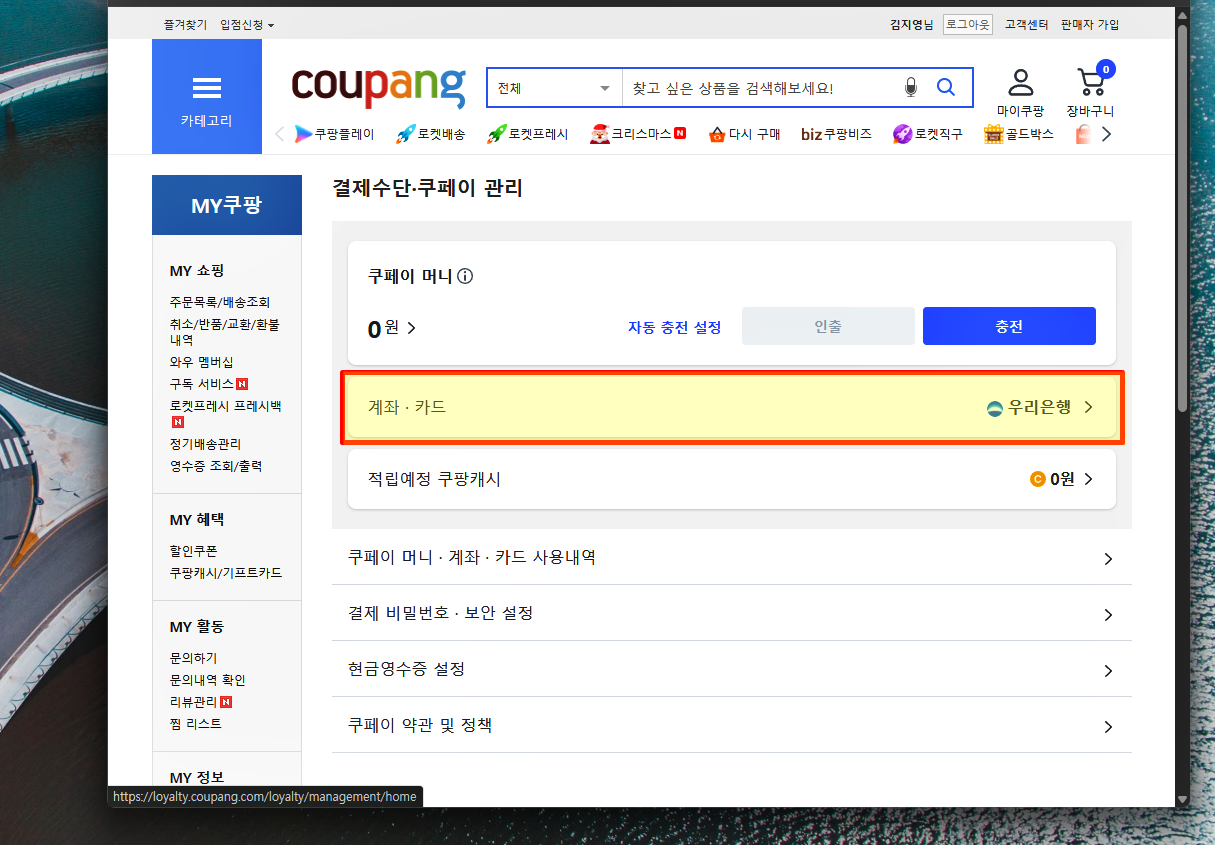Image resolution: width=1215 pixels, height=845 pixels.
Task: Open 주문목록/배송조회 in sidebar
Action: tap(220, 302)
